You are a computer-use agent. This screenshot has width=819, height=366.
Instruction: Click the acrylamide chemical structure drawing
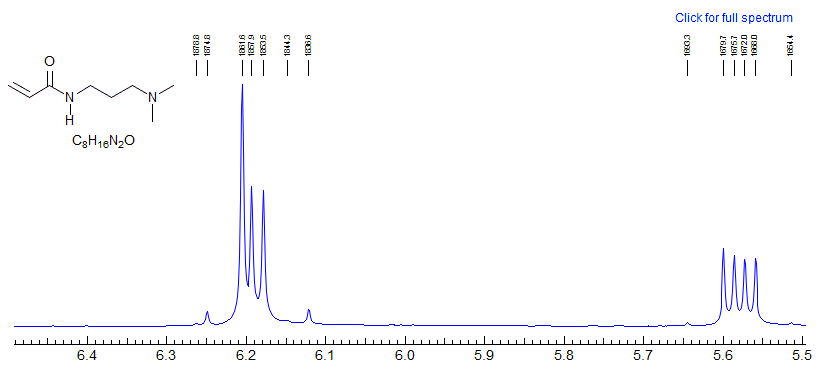click(x=91, y=90)
